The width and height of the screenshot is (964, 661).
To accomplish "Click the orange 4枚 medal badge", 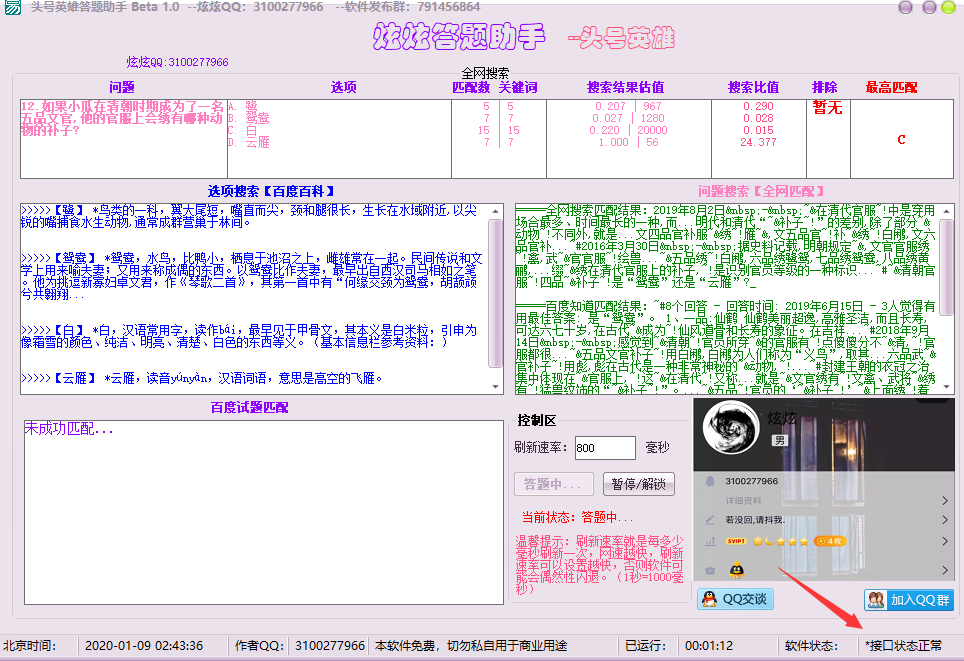I will coord(829,541).
